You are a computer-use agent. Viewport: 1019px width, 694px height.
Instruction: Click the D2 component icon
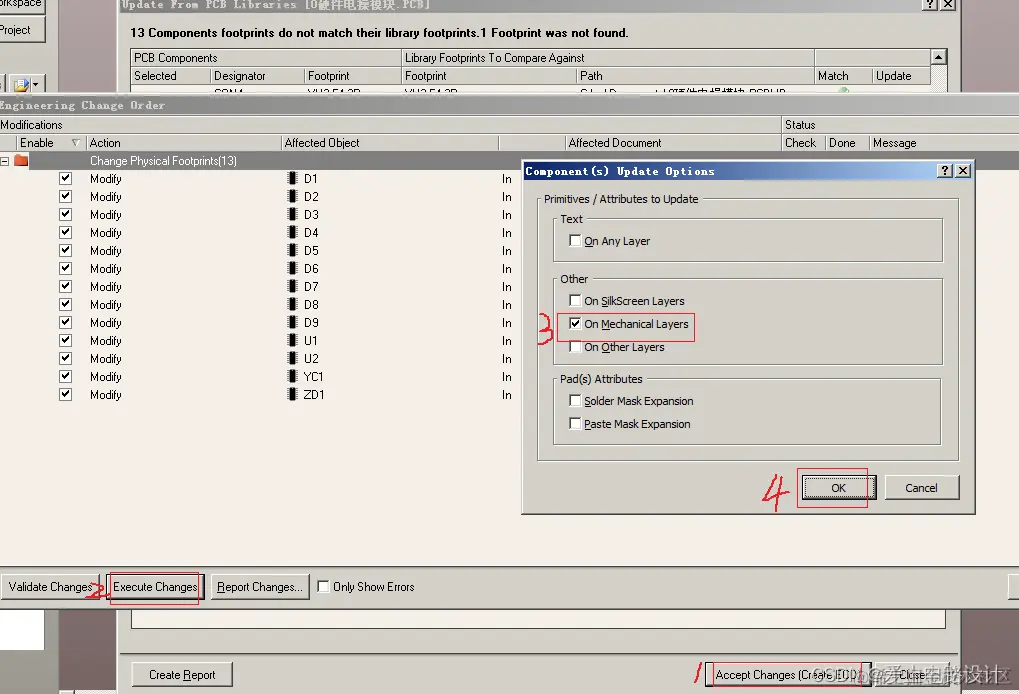(292, 196)
